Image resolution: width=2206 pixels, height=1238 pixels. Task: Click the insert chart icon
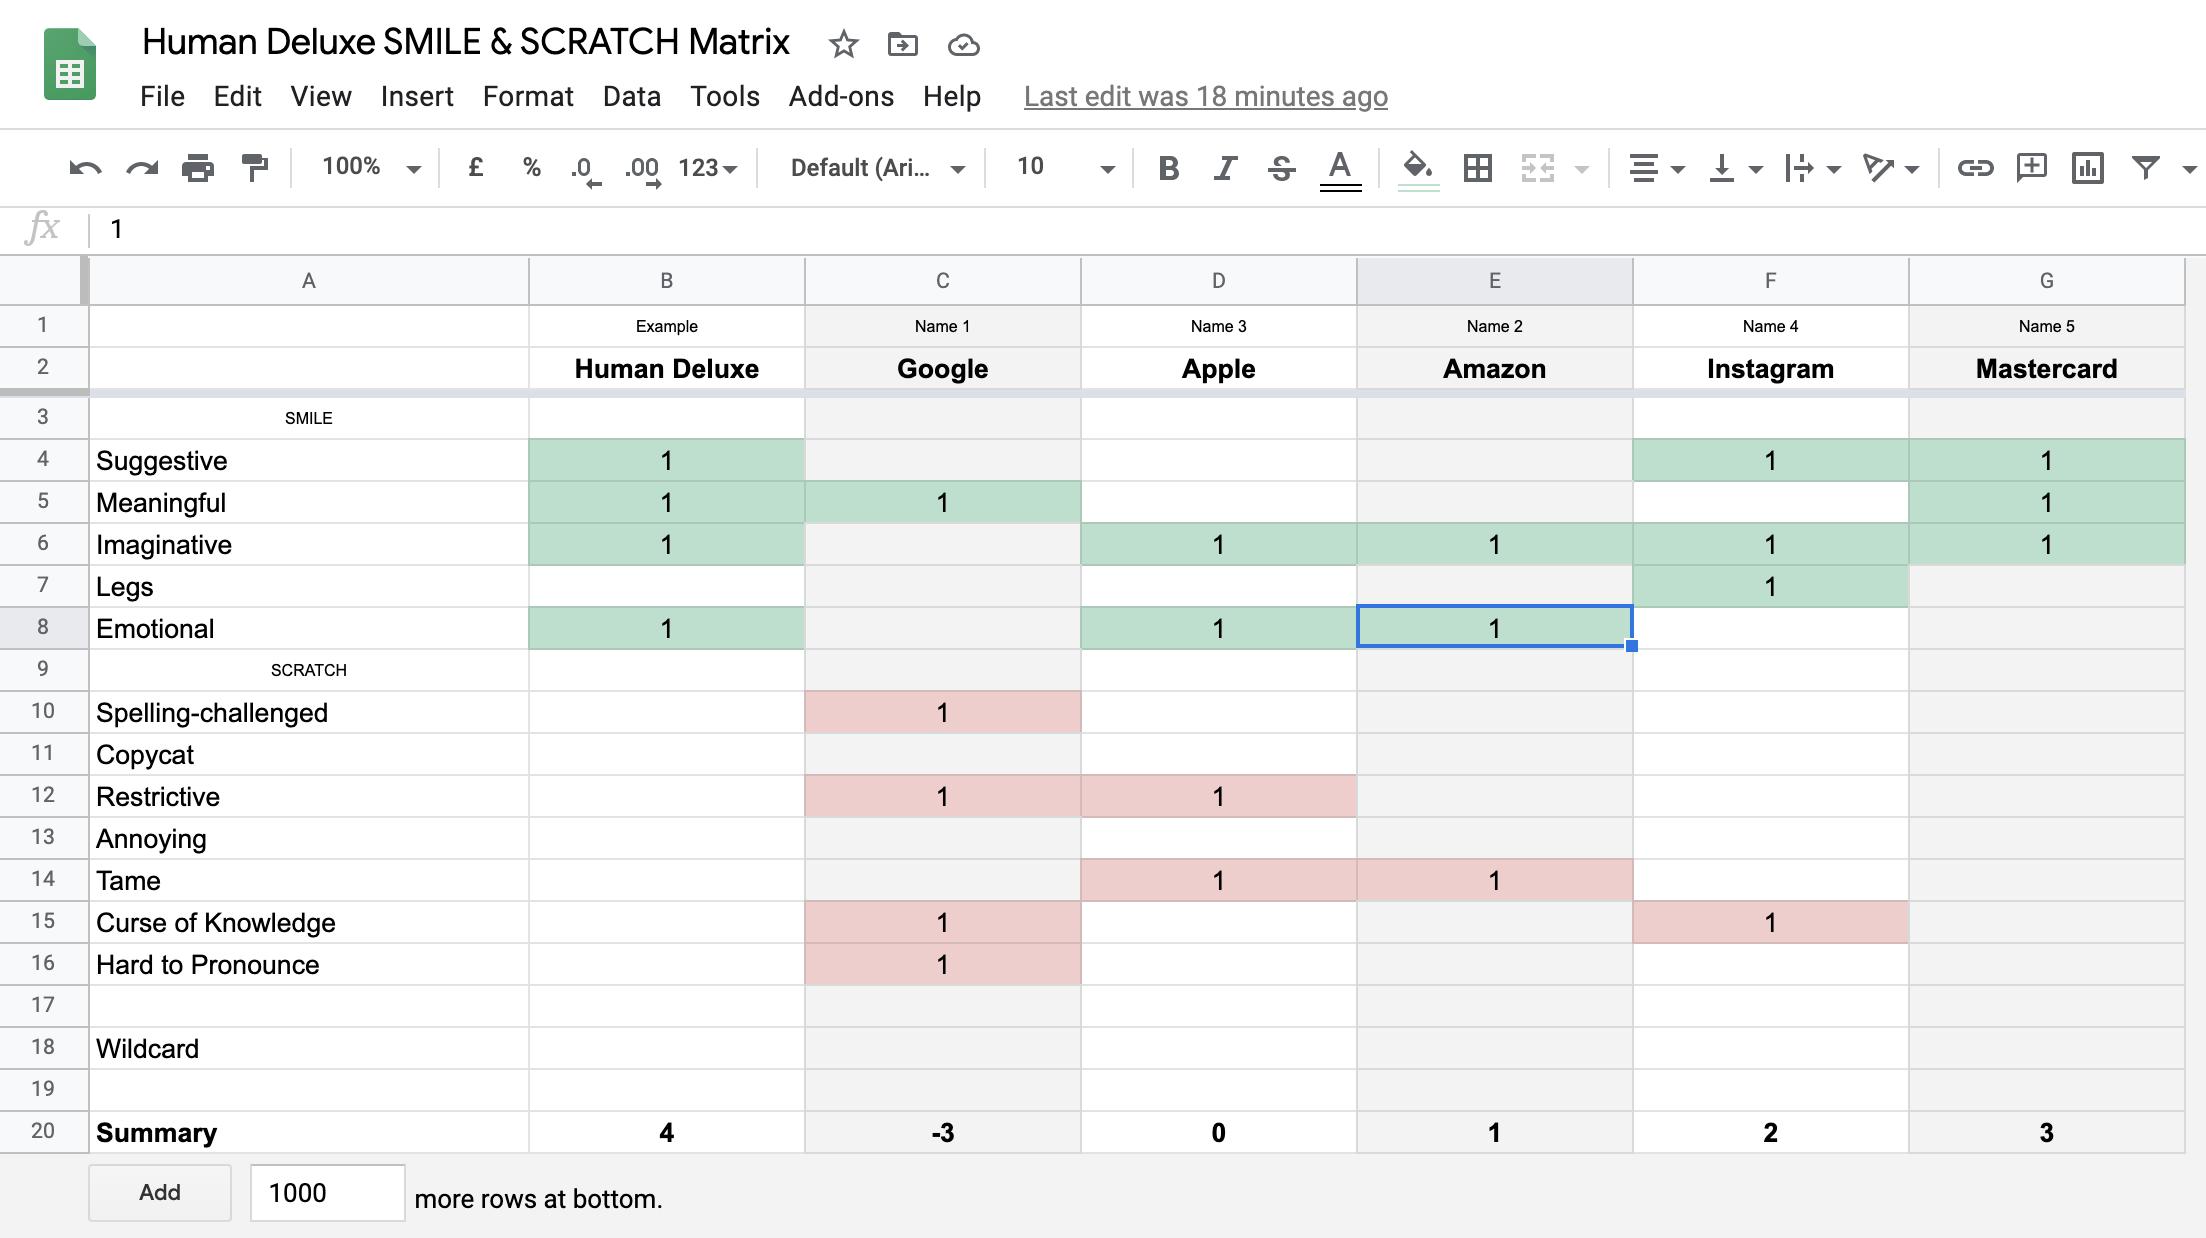[x=2088, y=168]
